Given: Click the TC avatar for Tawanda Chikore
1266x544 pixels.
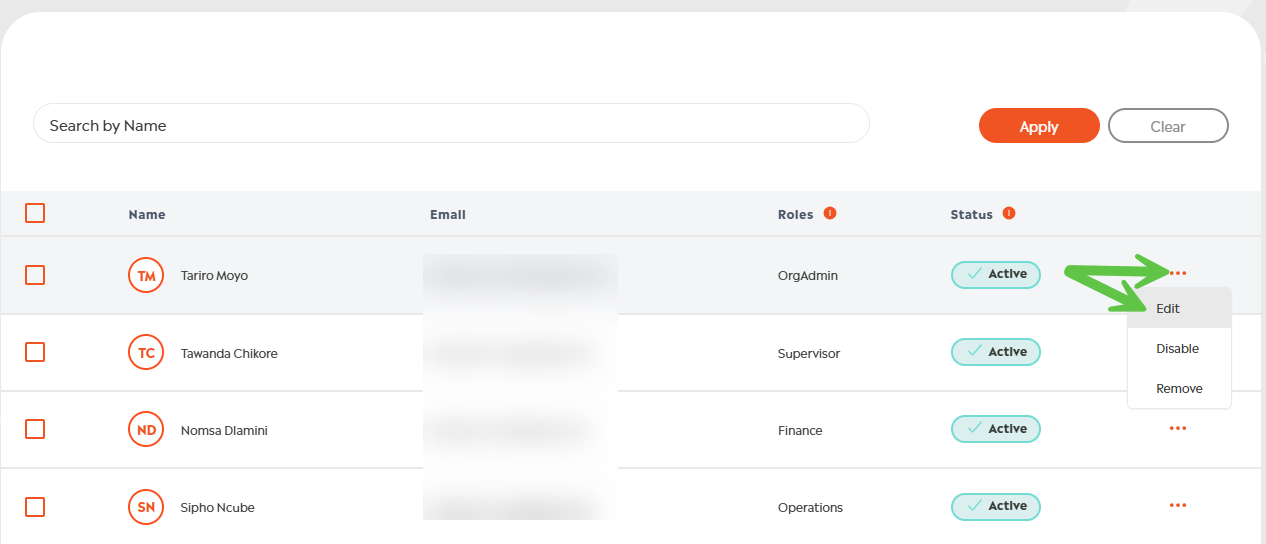Looking at the screenshot, I should [x=146, y=353].
